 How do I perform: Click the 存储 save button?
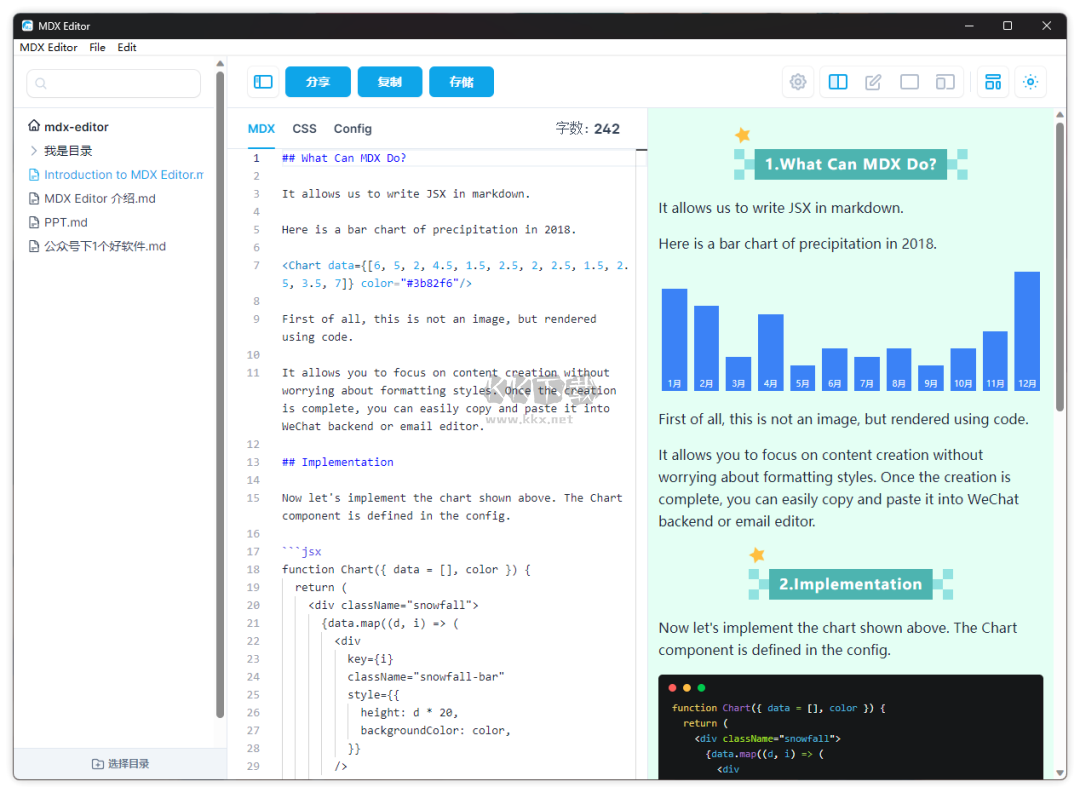click(x=461, y=82)
